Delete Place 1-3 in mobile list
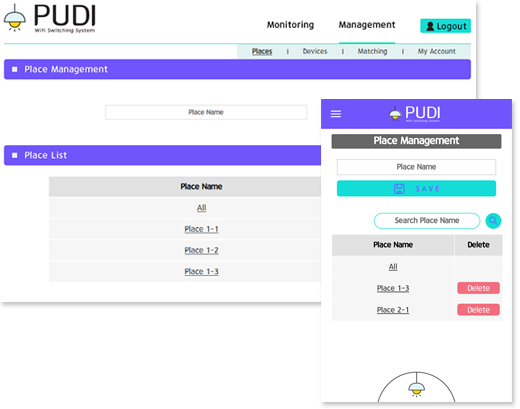Viewport: 520px width, 409px height. [478, 288]
